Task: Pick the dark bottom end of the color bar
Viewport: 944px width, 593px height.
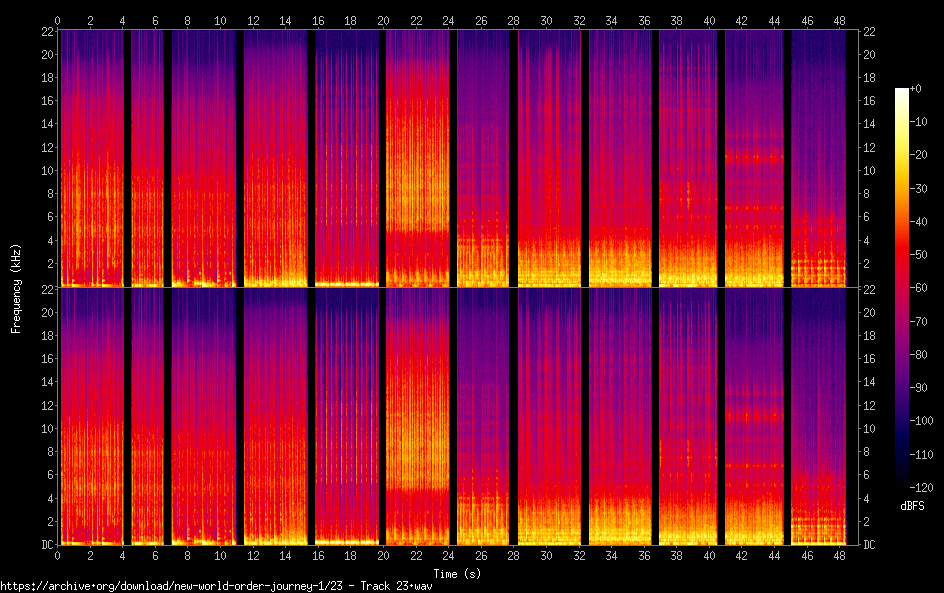Action: [902, 483]
